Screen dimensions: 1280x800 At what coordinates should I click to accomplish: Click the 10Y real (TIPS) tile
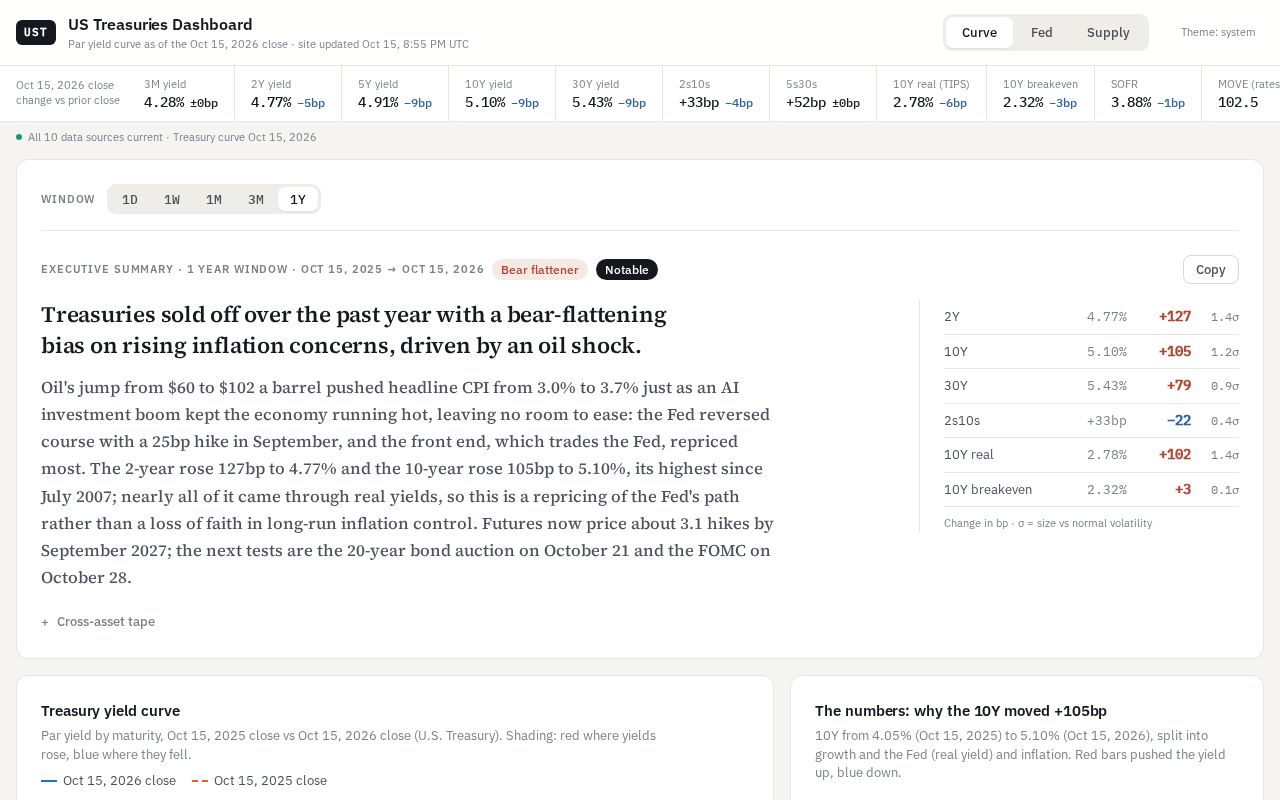click(931, 93)
